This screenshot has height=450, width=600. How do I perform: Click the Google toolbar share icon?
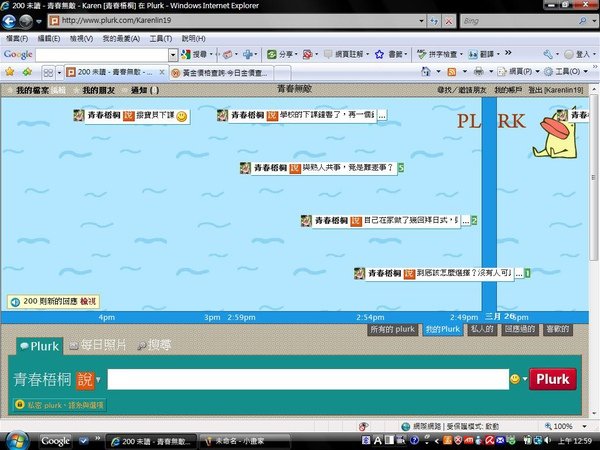tap(271, 54)
